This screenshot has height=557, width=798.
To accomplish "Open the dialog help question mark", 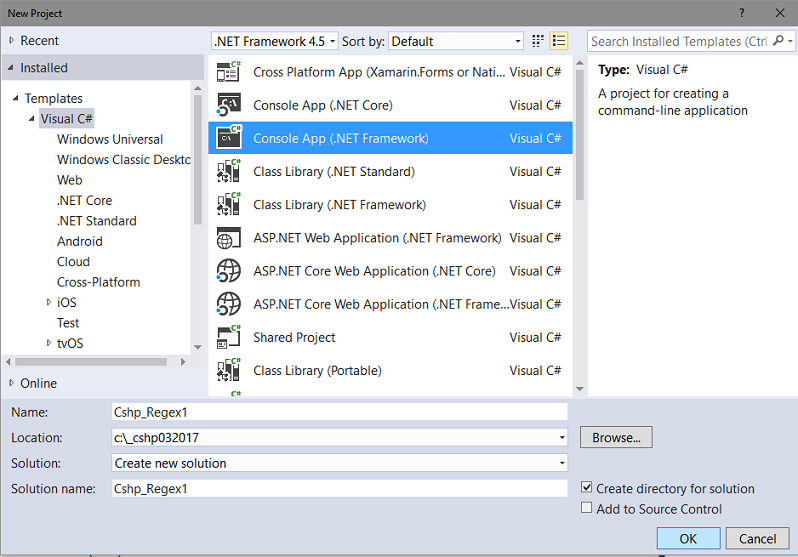I will (x=742, y=13).
